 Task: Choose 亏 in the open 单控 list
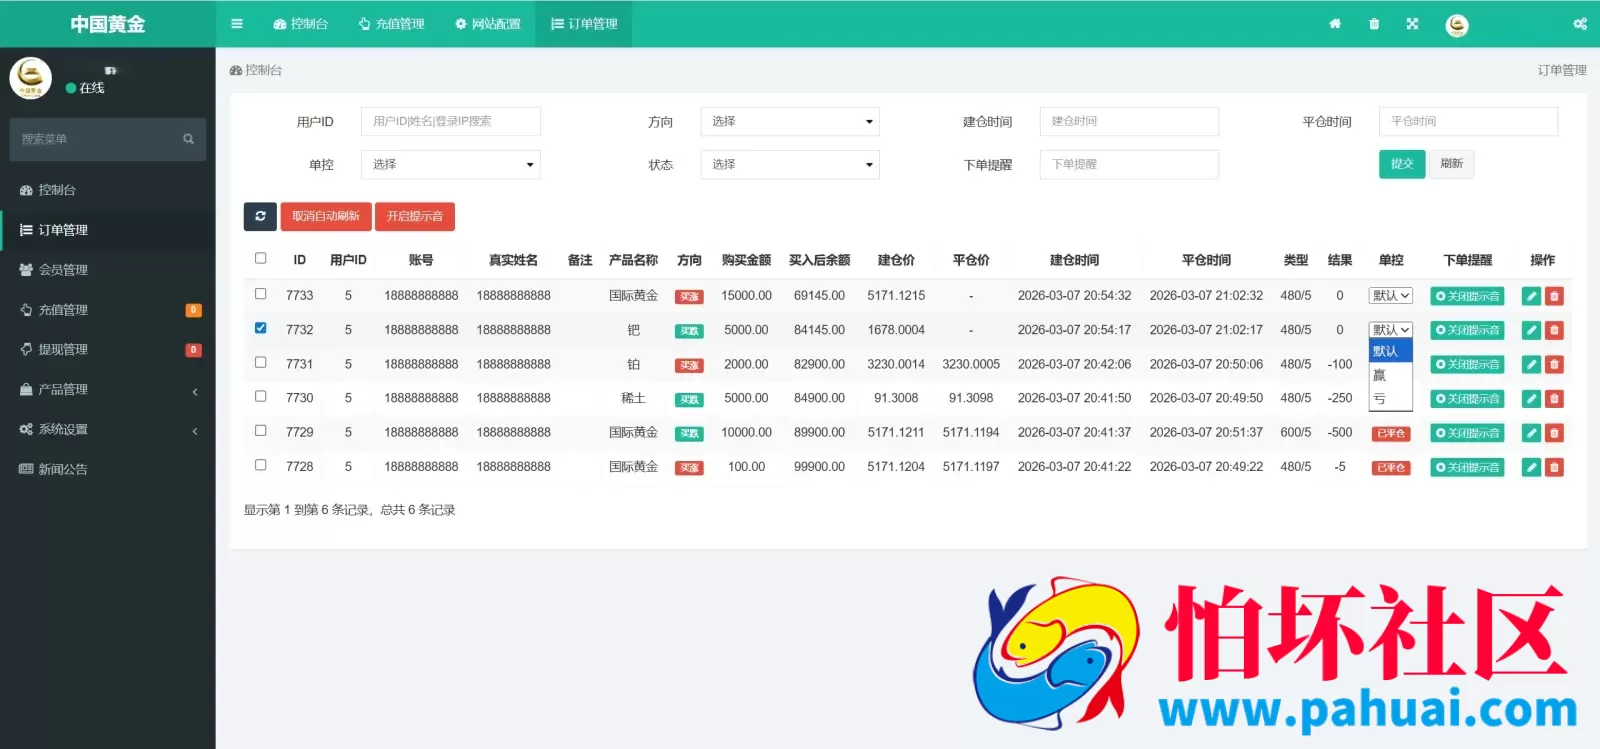1390,399
